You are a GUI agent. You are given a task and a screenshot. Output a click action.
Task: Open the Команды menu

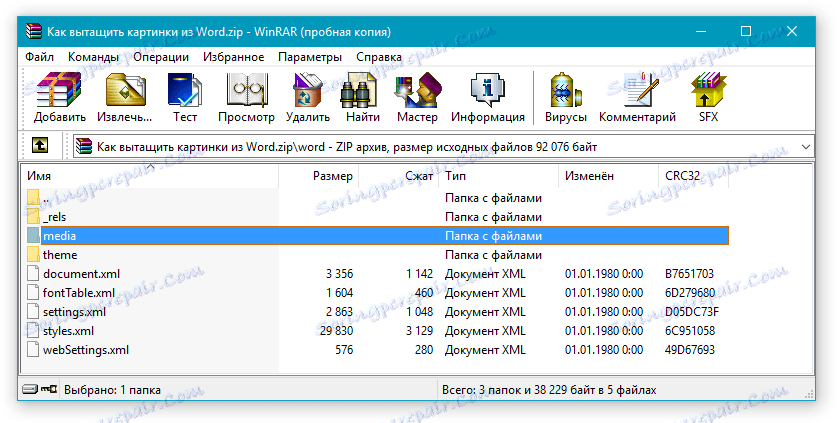(x=93, y=57)
